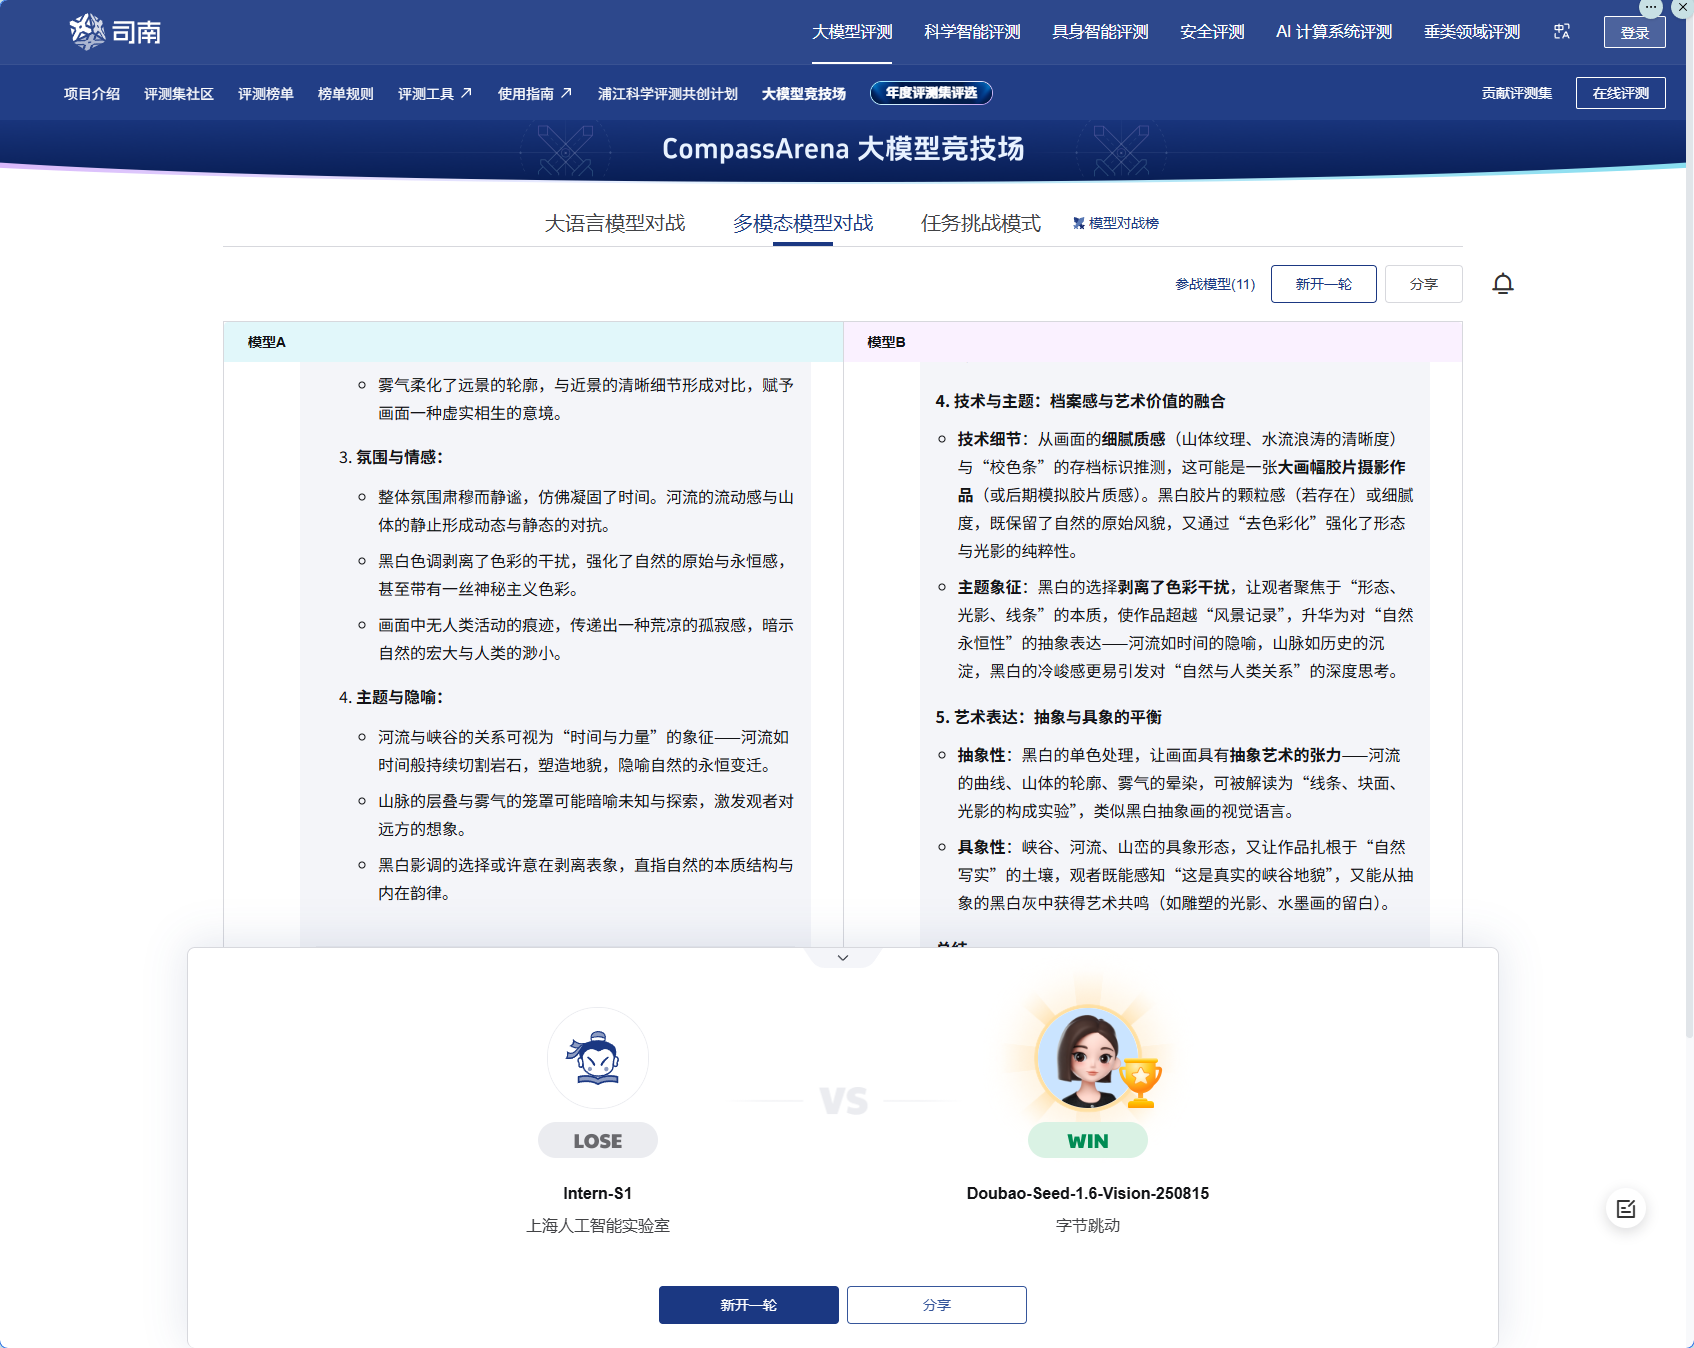Open the language switch icon
This screenshot has width=1694, height=1348.
(1562, 32)
